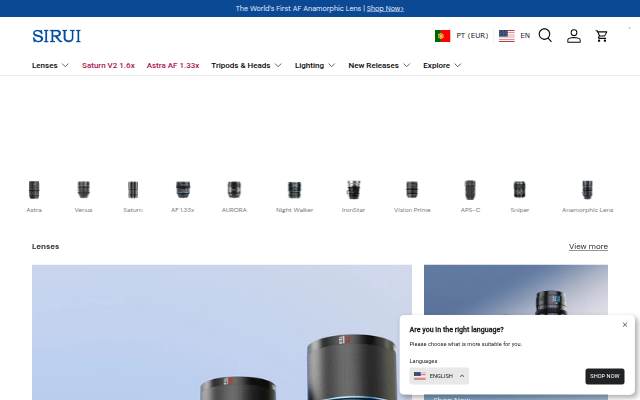Image resolution: width=640 pixels, height=400 pixels.
Task: Open the Lighting menu label
Action: click(x=309, y=65)
